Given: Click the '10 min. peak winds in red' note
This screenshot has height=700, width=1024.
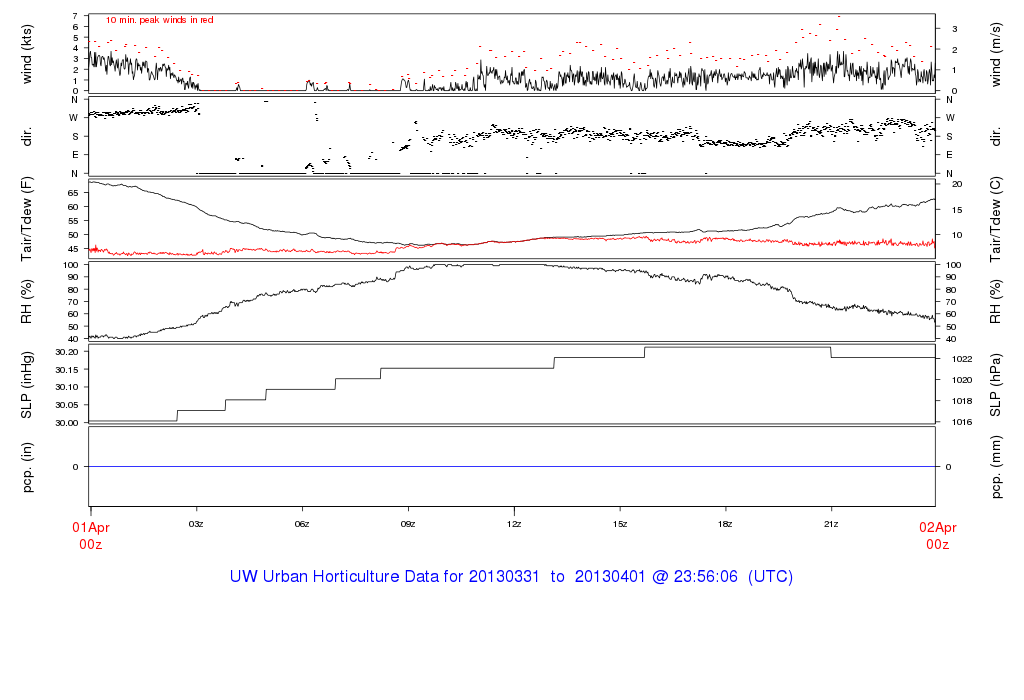Looking at the screenshot, I should (x=159, y=20).
